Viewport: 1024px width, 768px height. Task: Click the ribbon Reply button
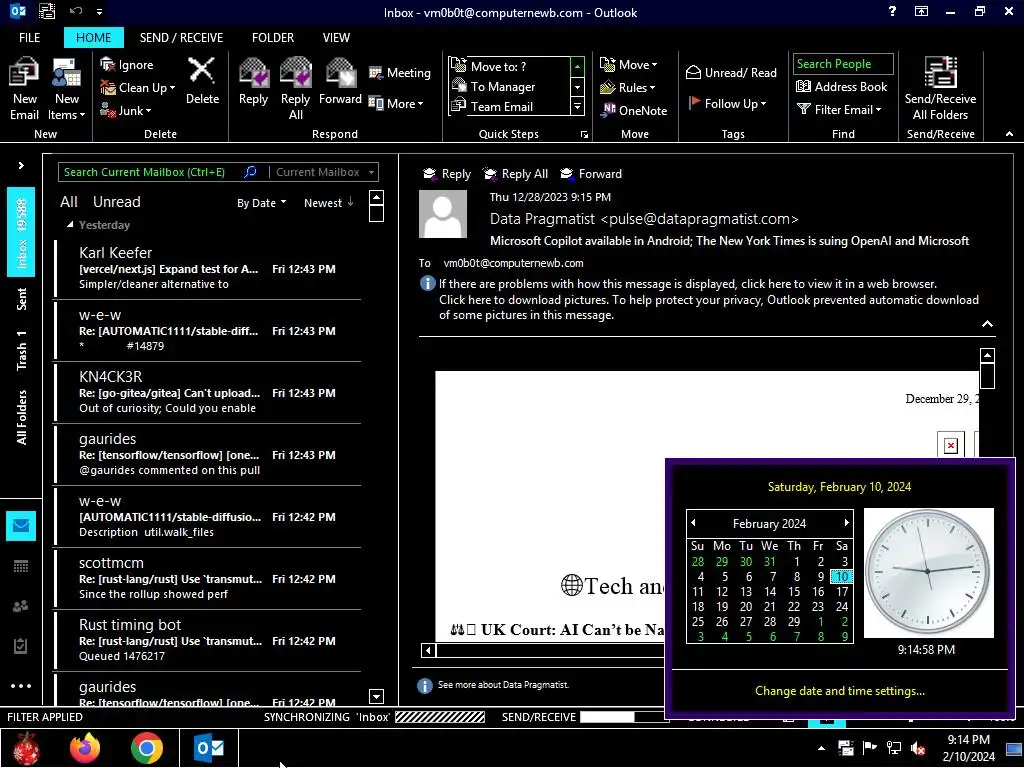click(x=253, y=82)
